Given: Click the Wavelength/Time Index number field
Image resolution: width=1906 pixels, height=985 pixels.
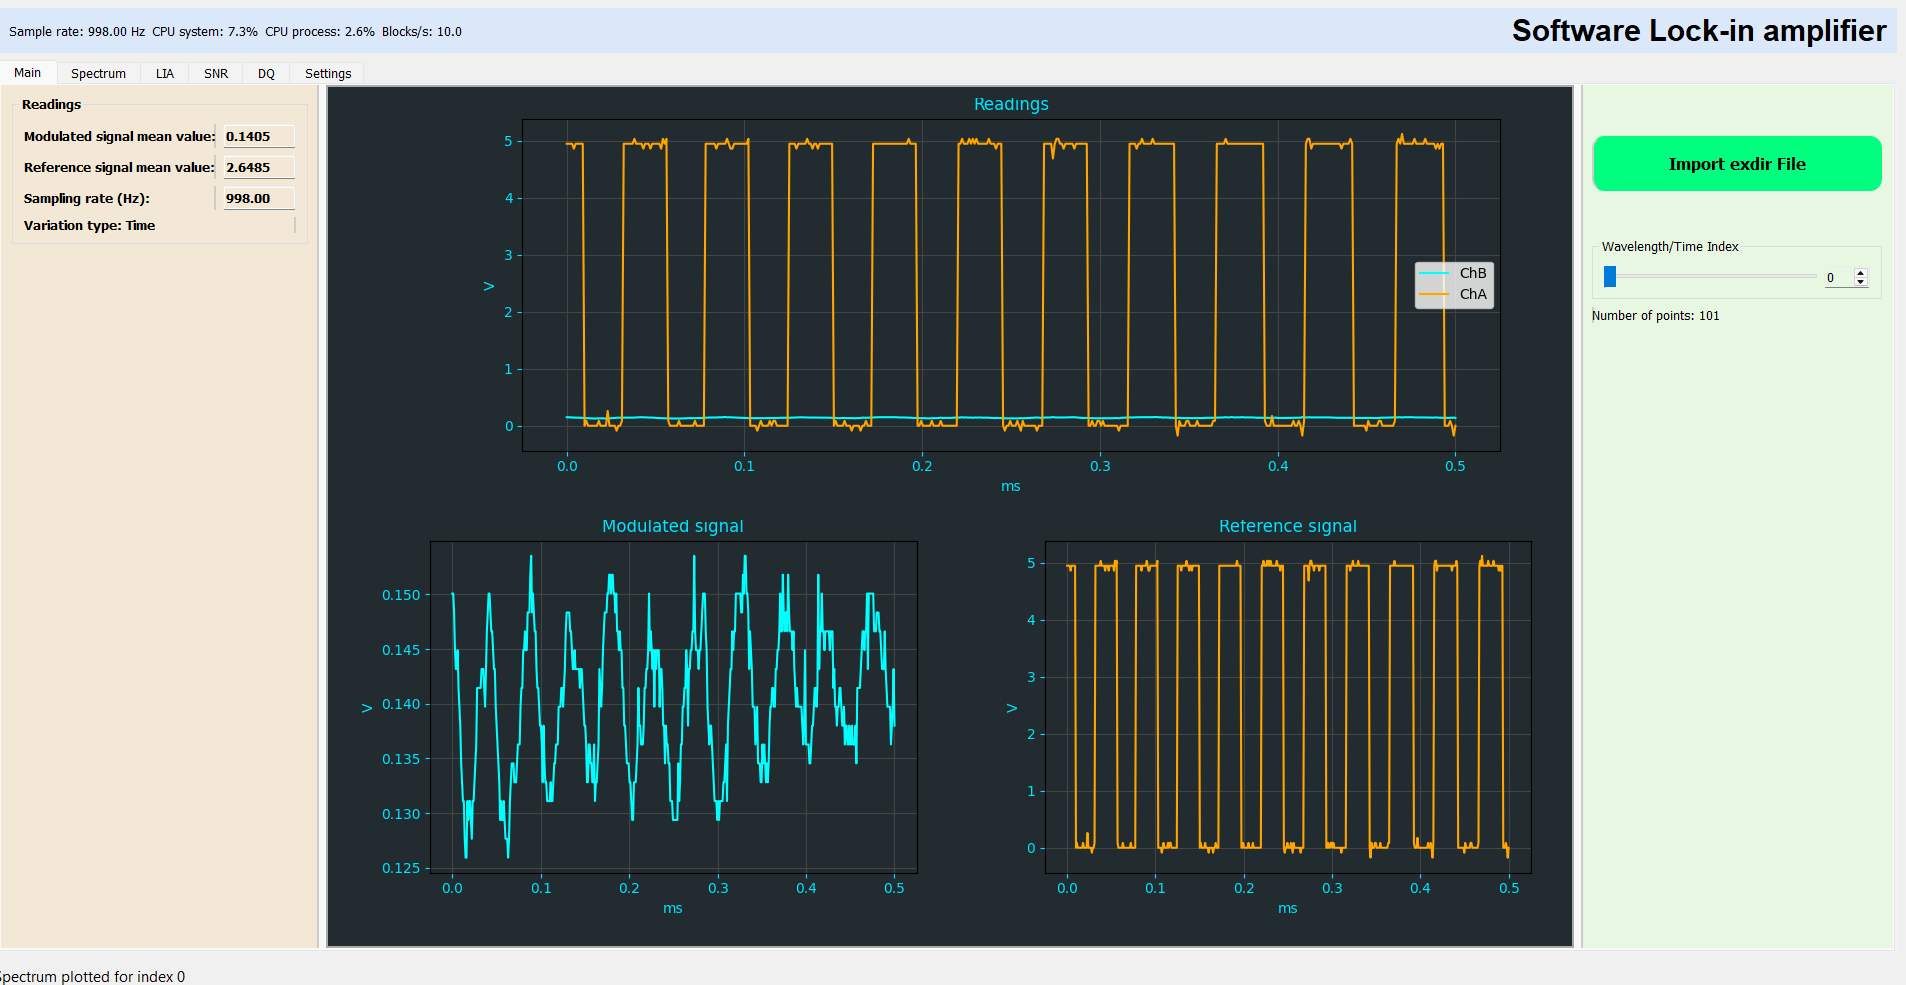Looking at the screenshot, I should [x=1838, y=278].
